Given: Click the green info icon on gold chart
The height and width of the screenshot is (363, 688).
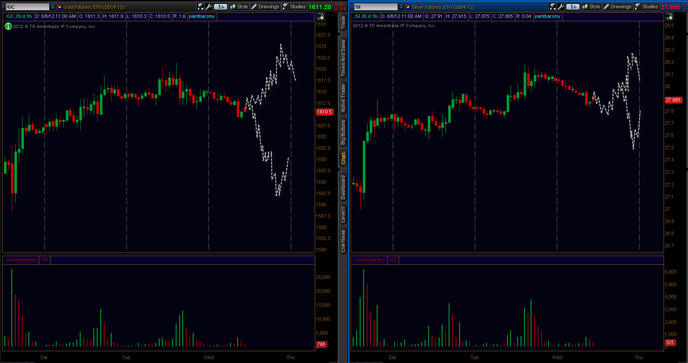Looking at the screenshot, I should click(8, 26).
